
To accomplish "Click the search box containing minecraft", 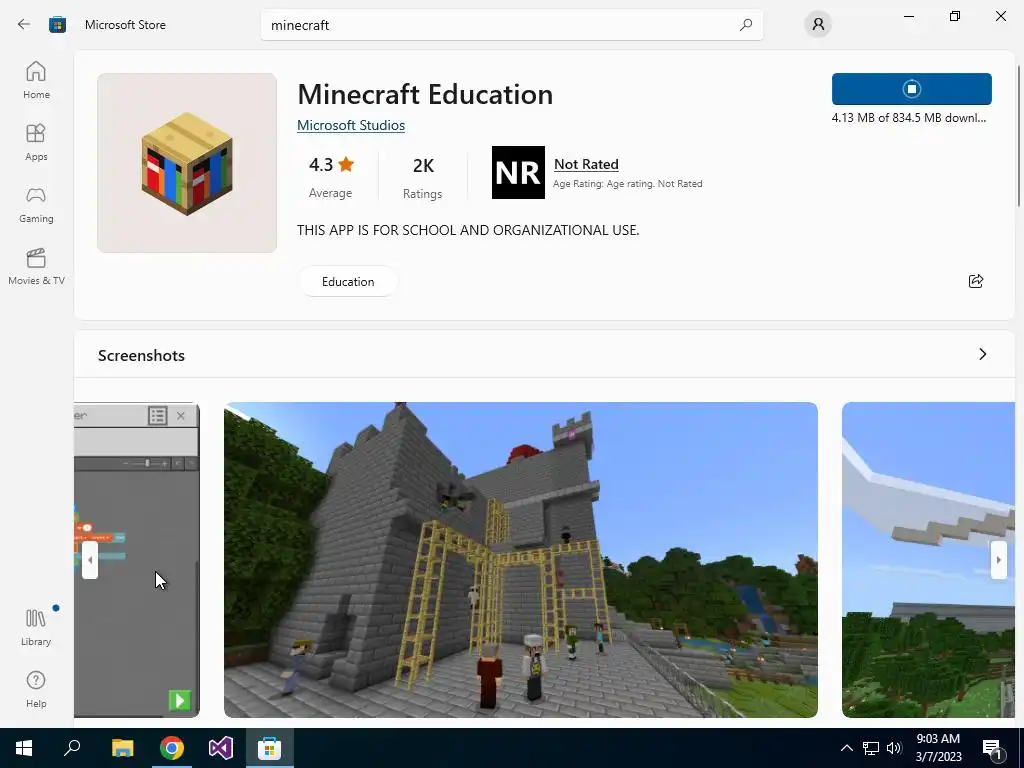I will click(x=511, y=25).
